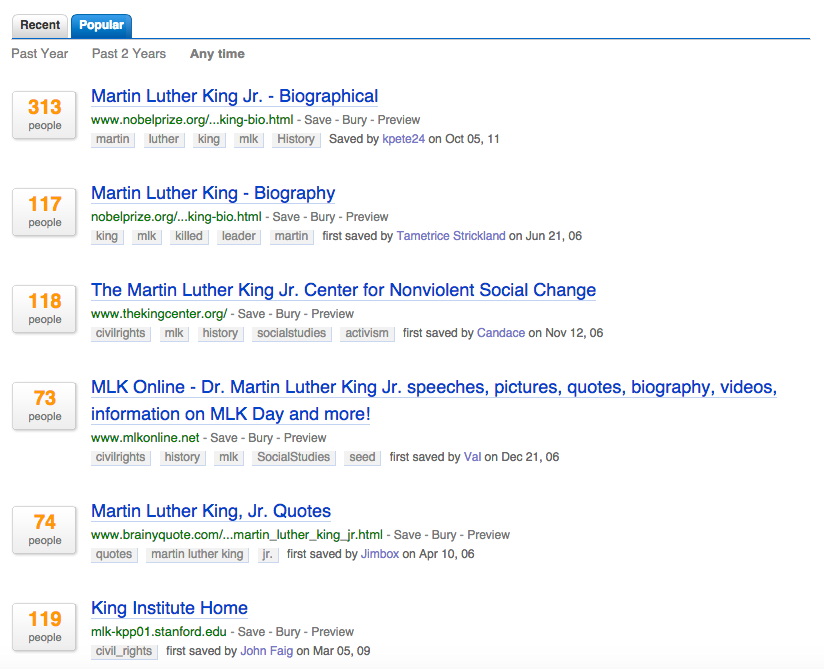Filter results by Past Year
Viewport: 824px width, 669px height.
40,54
